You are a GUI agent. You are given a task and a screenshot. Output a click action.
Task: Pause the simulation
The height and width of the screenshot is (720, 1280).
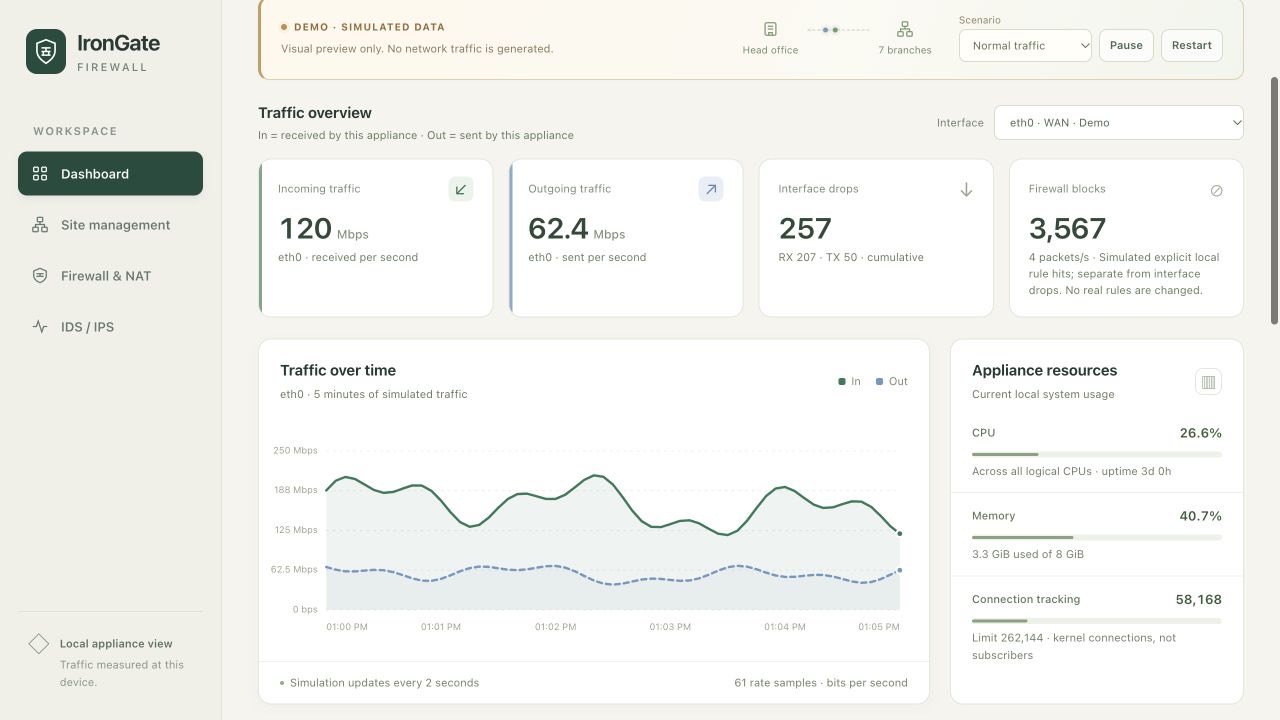tap(1126, 45)
